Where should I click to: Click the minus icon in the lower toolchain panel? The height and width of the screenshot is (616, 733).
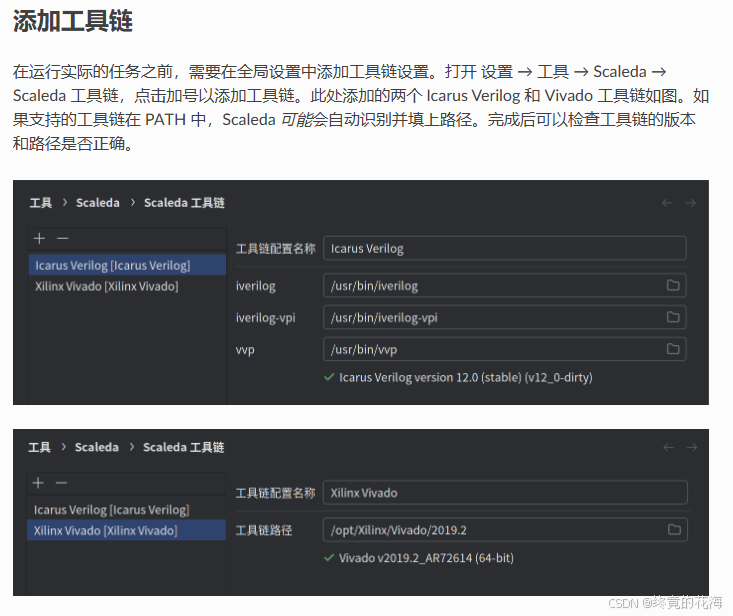[x=61, y=483]
